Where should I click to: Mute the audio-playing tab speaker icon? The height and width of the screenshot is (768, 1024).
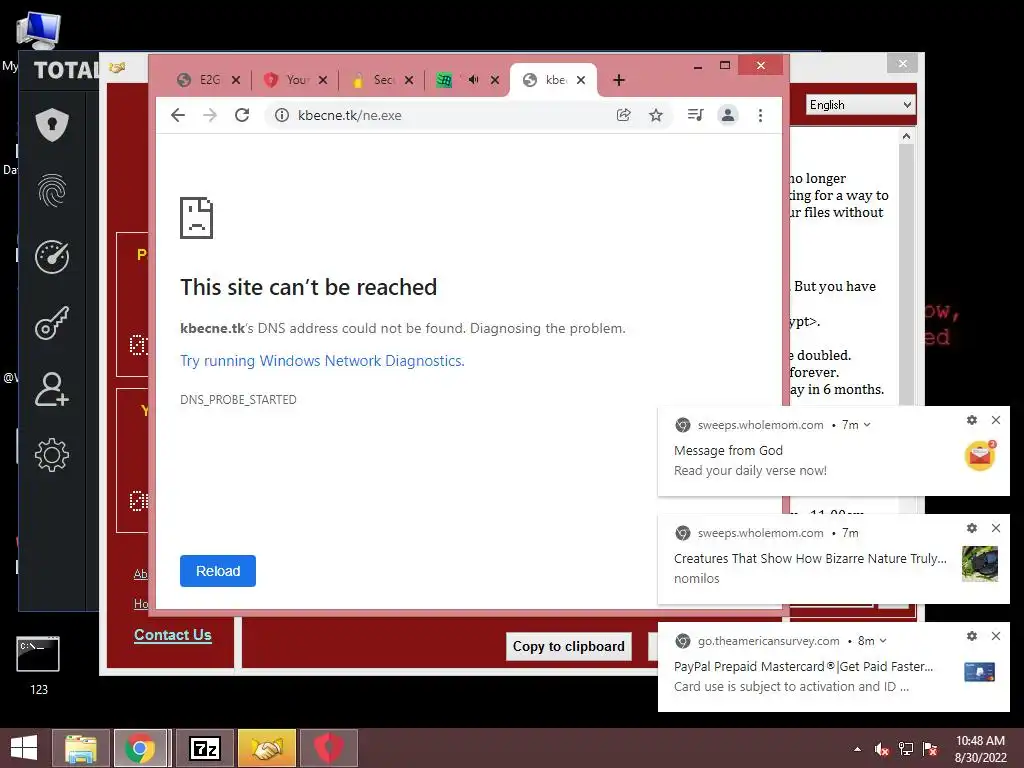point(473,79)
